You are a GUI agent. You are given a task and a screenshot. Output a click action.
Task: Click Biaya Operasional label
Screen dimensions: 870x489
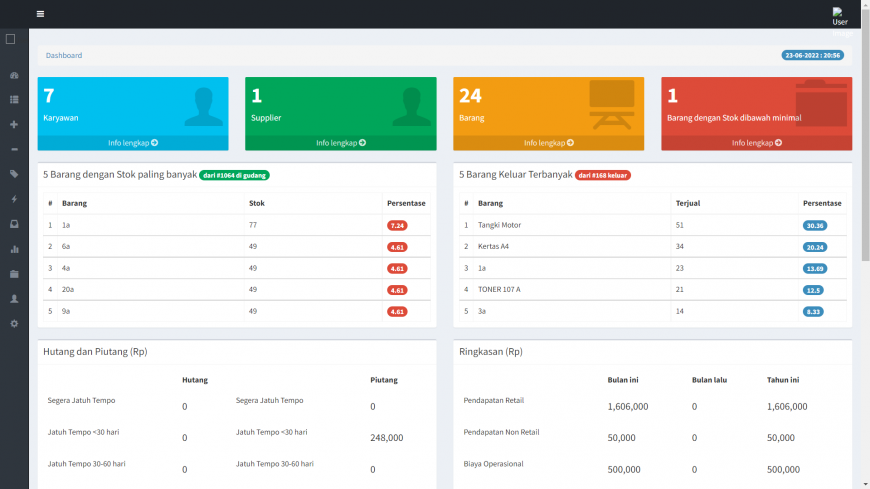pyautogui.click(x=493, y=463)
